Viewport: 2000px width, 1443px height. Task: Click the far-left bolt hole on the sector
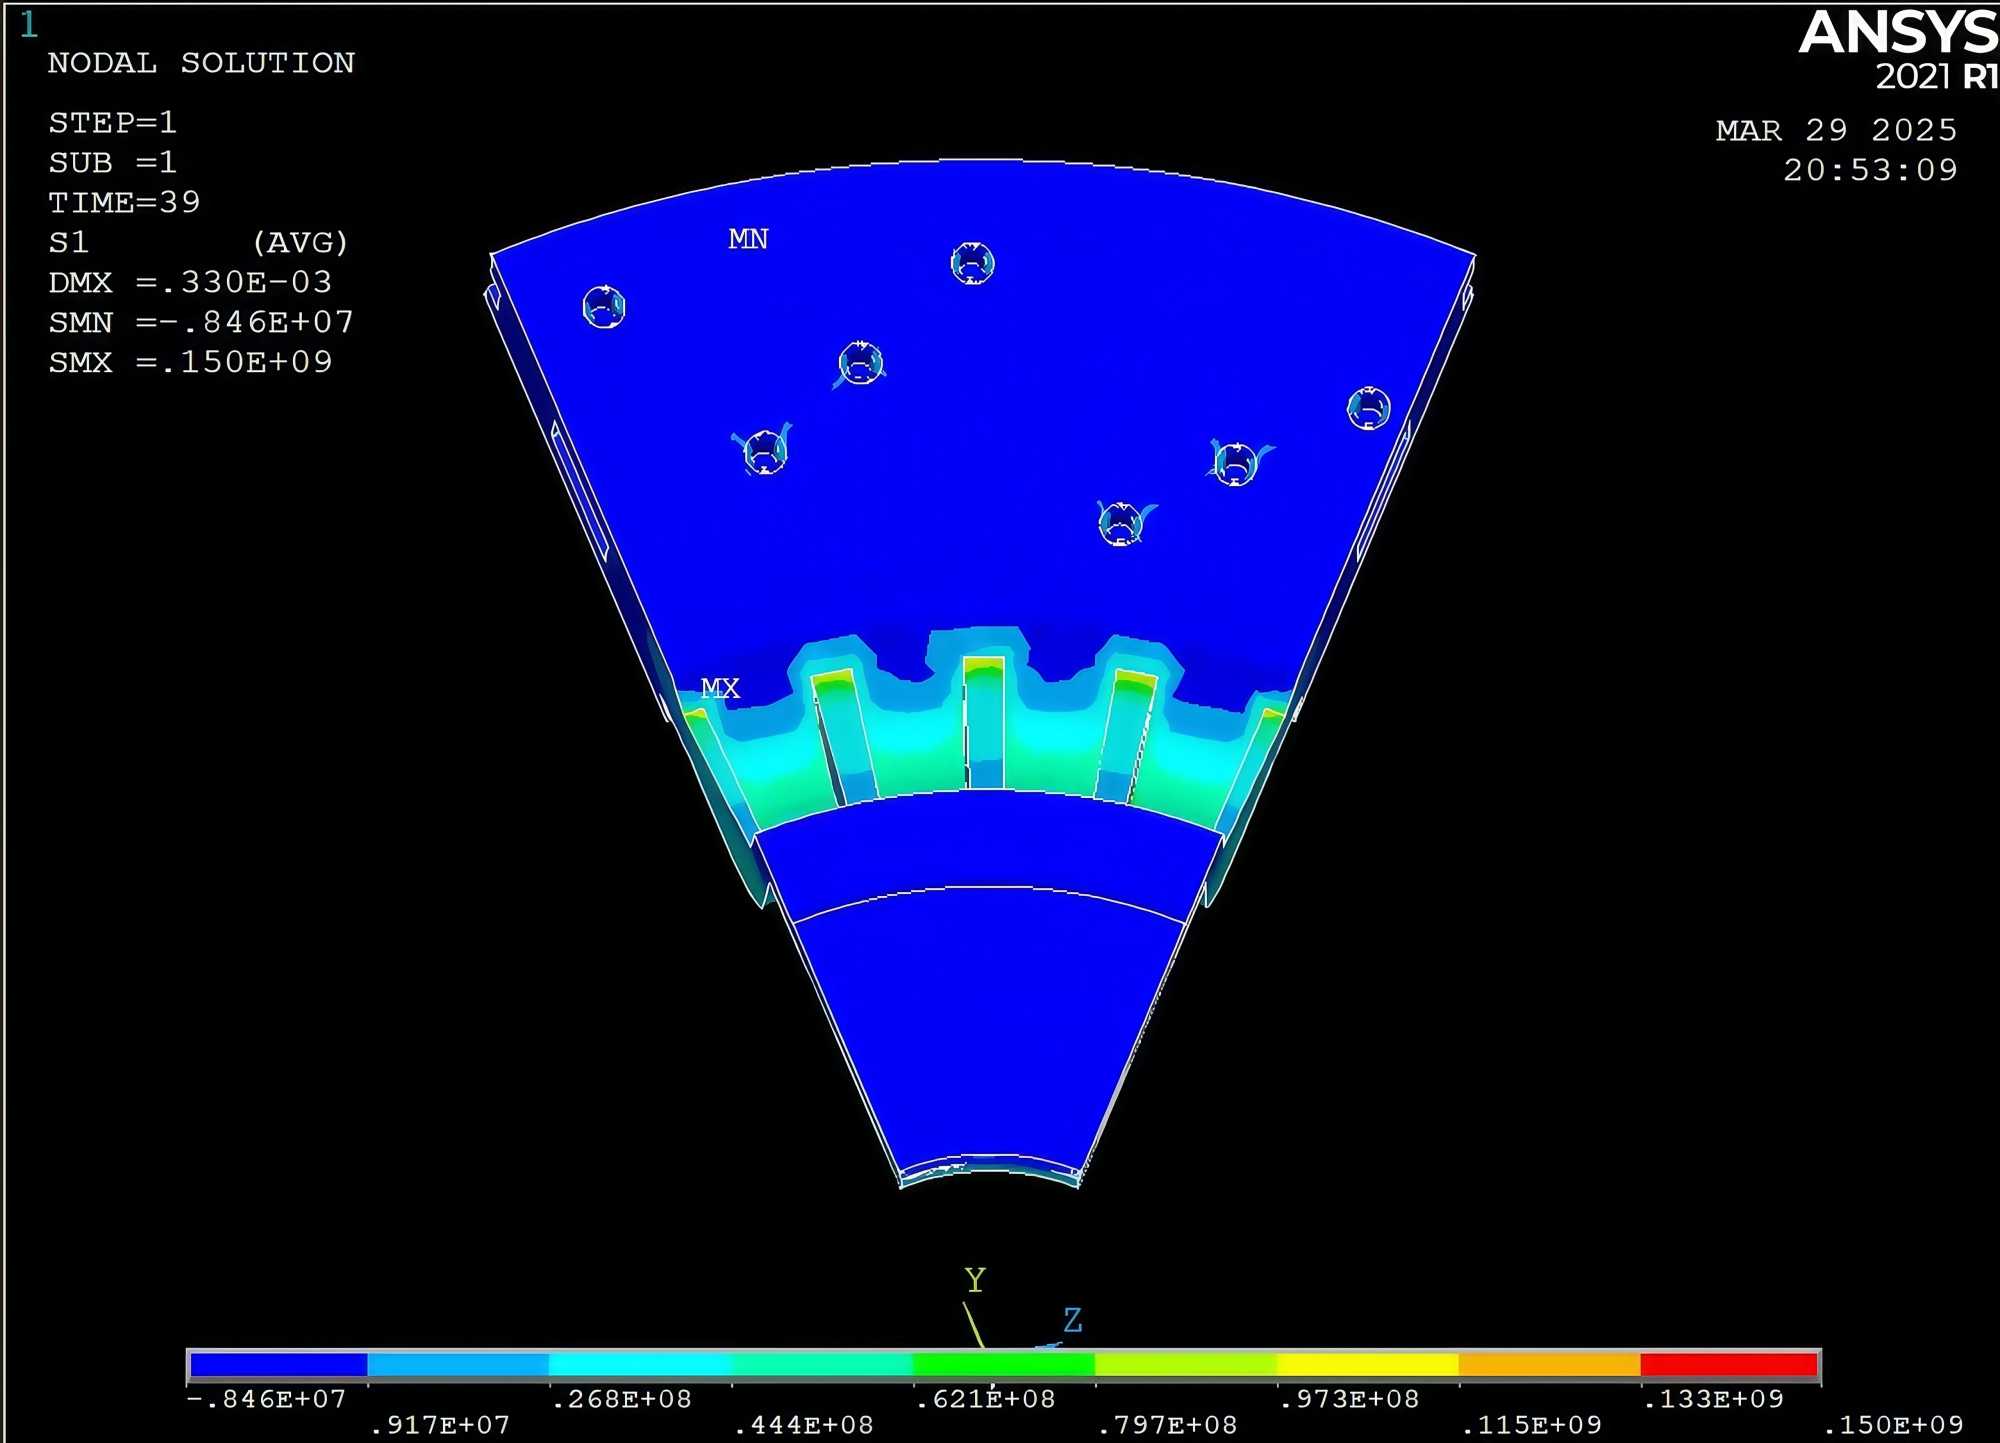604,307
